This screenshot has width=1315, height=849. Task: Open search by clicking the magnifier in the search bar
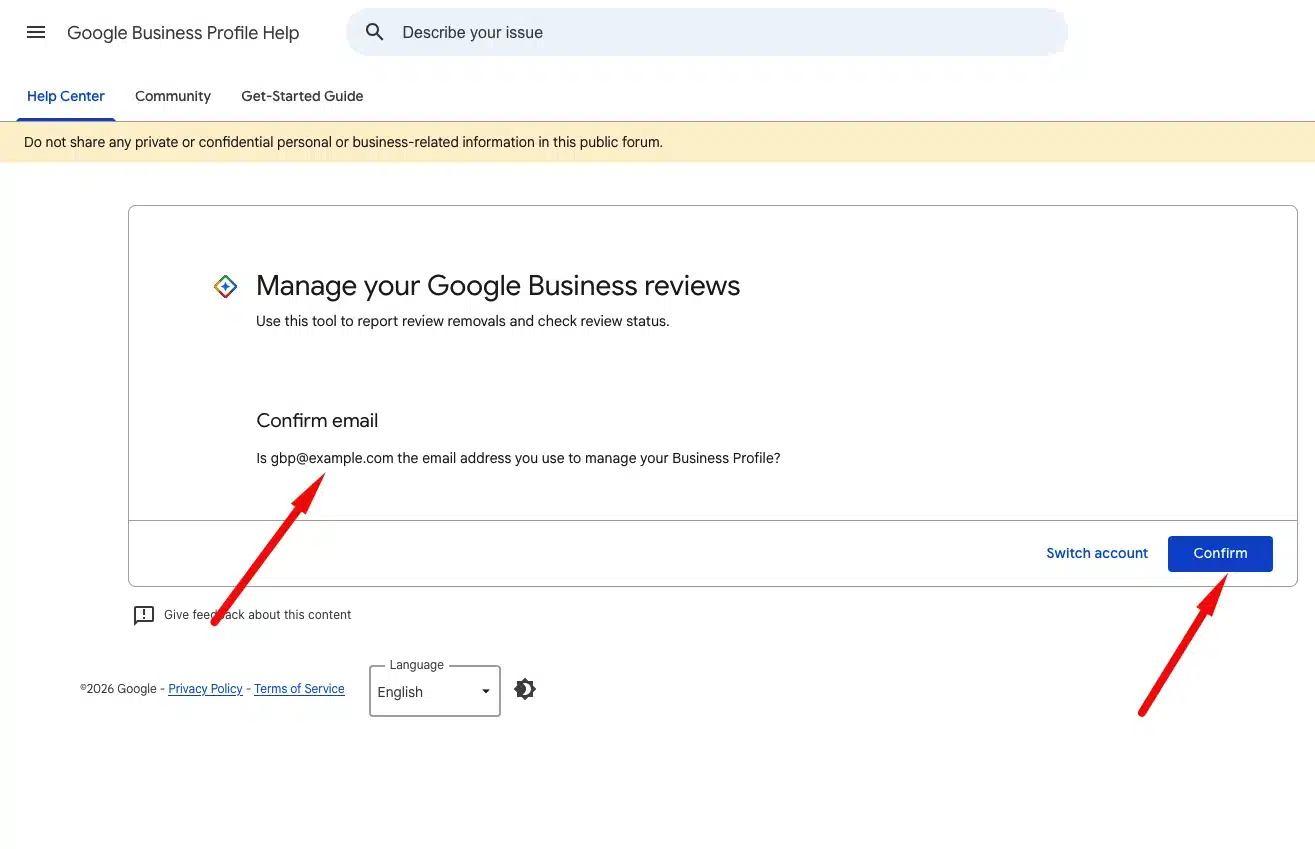point(374,31)
